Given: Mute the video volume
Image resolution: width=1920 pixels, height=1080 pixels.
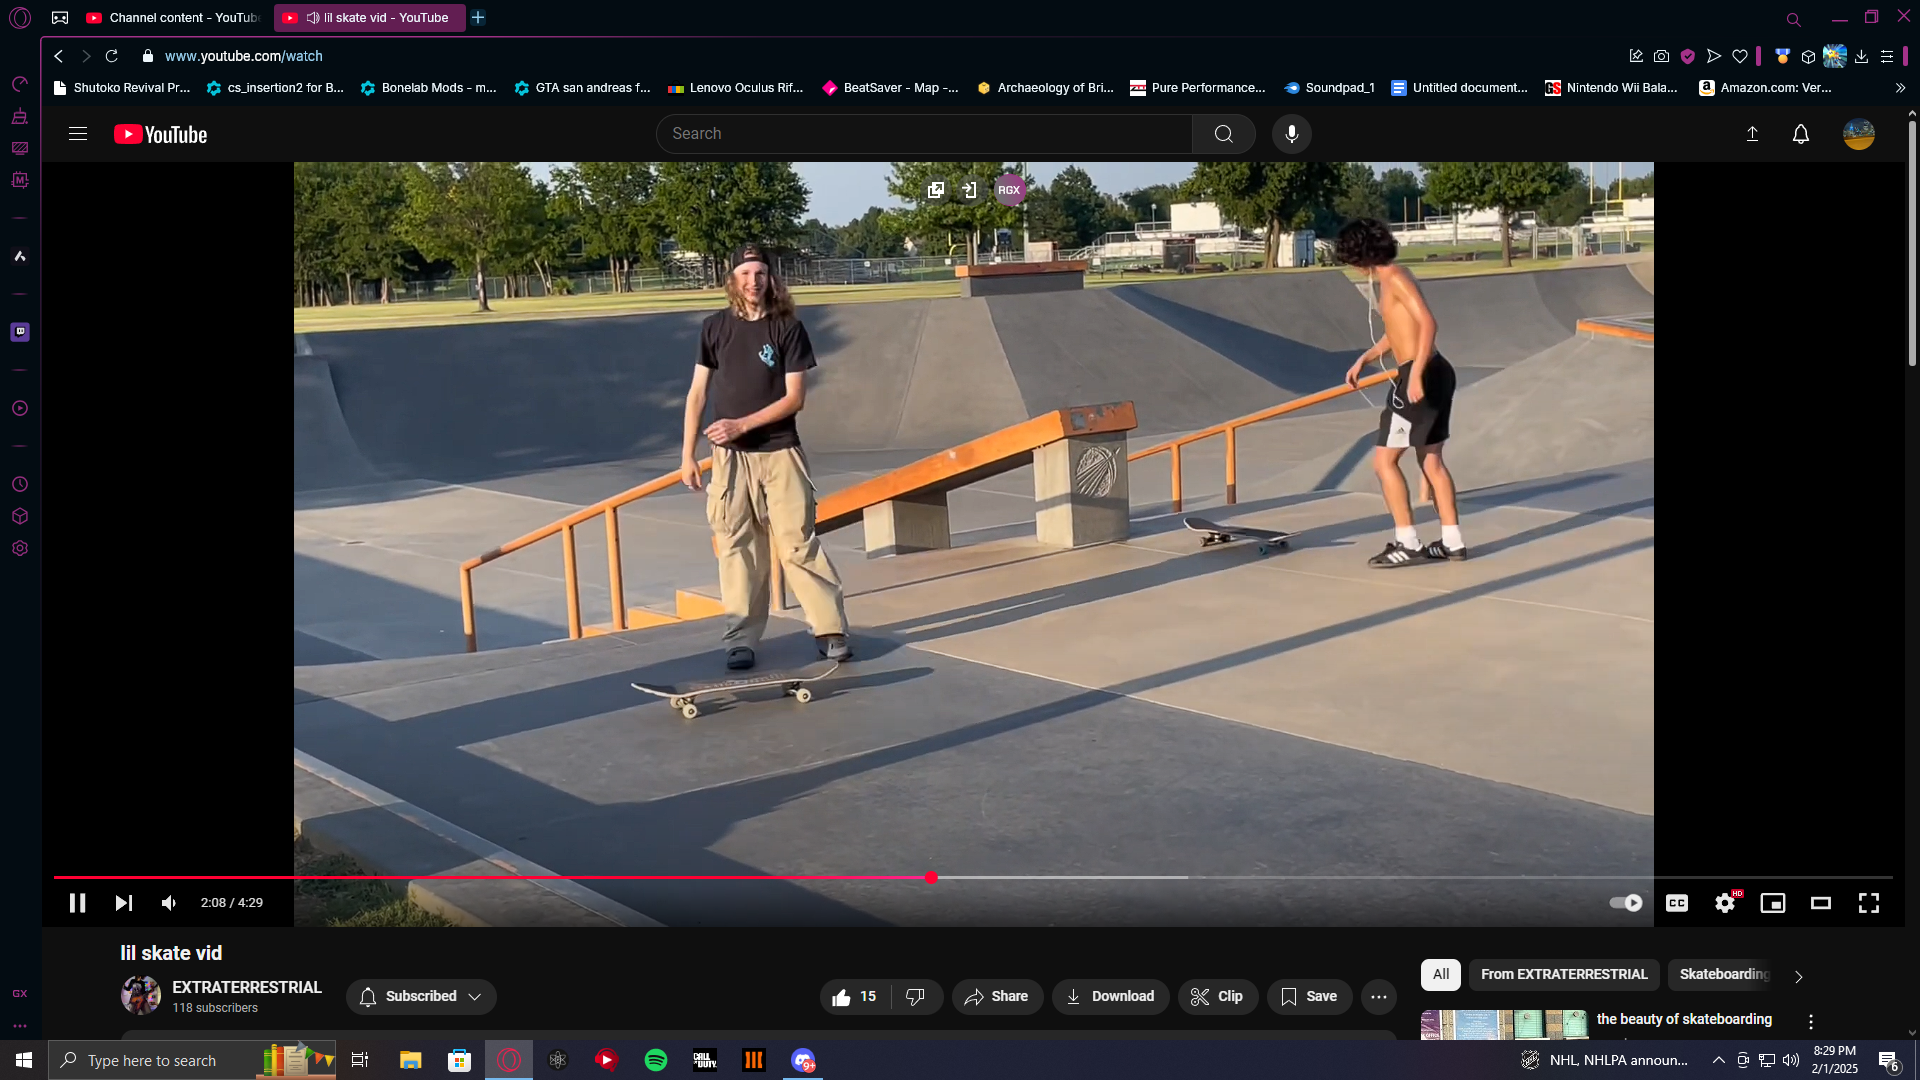Looking at the screenshot, I should [169, 903].
